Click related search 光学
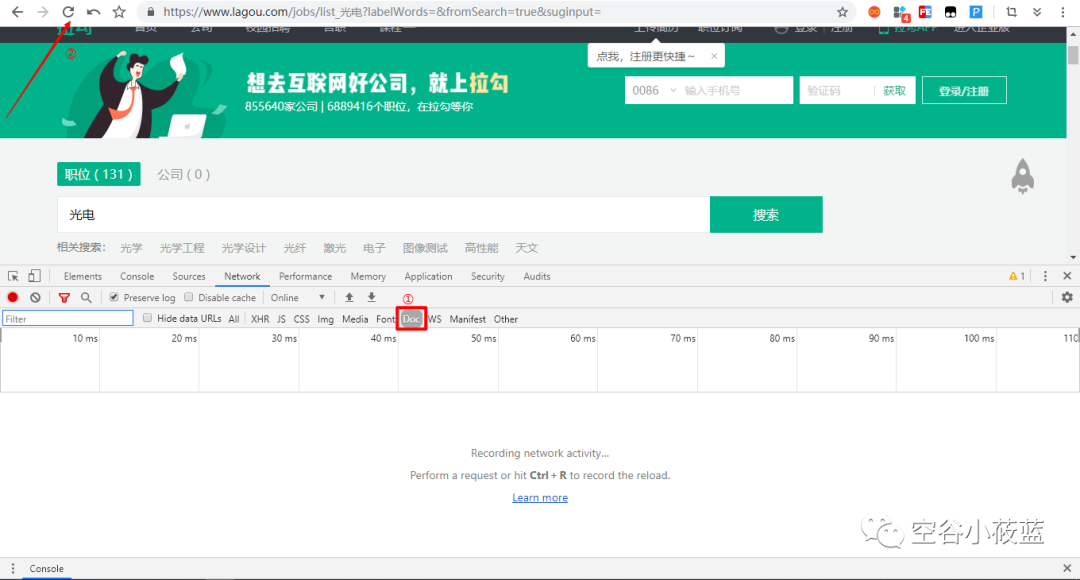The image size is (1080, 580). tap(131, 248)
